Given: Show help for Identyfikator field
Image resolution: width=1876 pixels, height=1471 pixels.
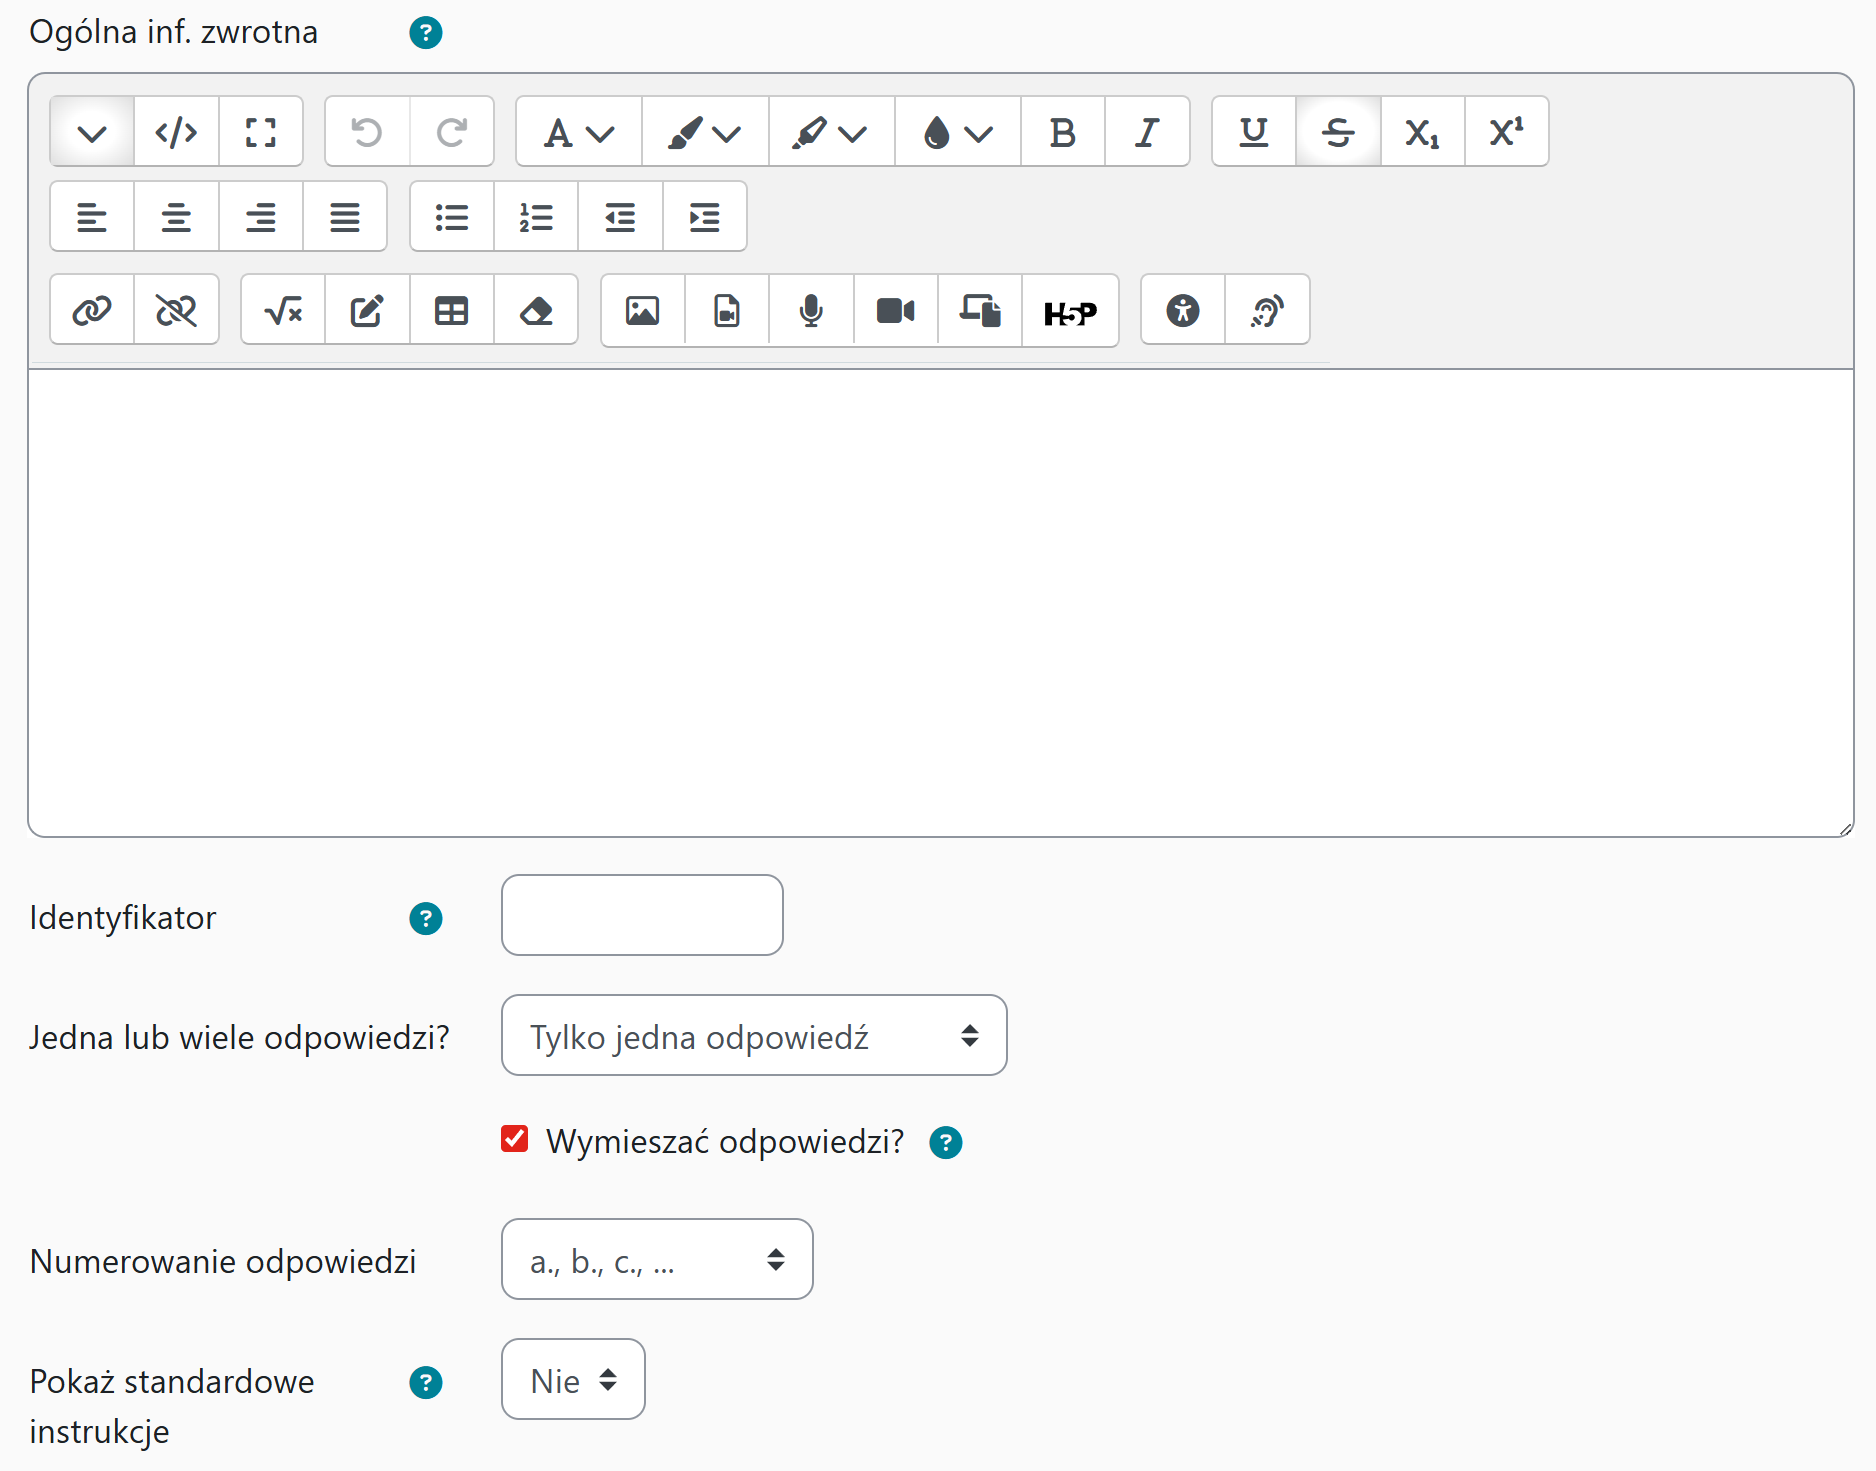Looking at the screenshot, I should point(426,918).
